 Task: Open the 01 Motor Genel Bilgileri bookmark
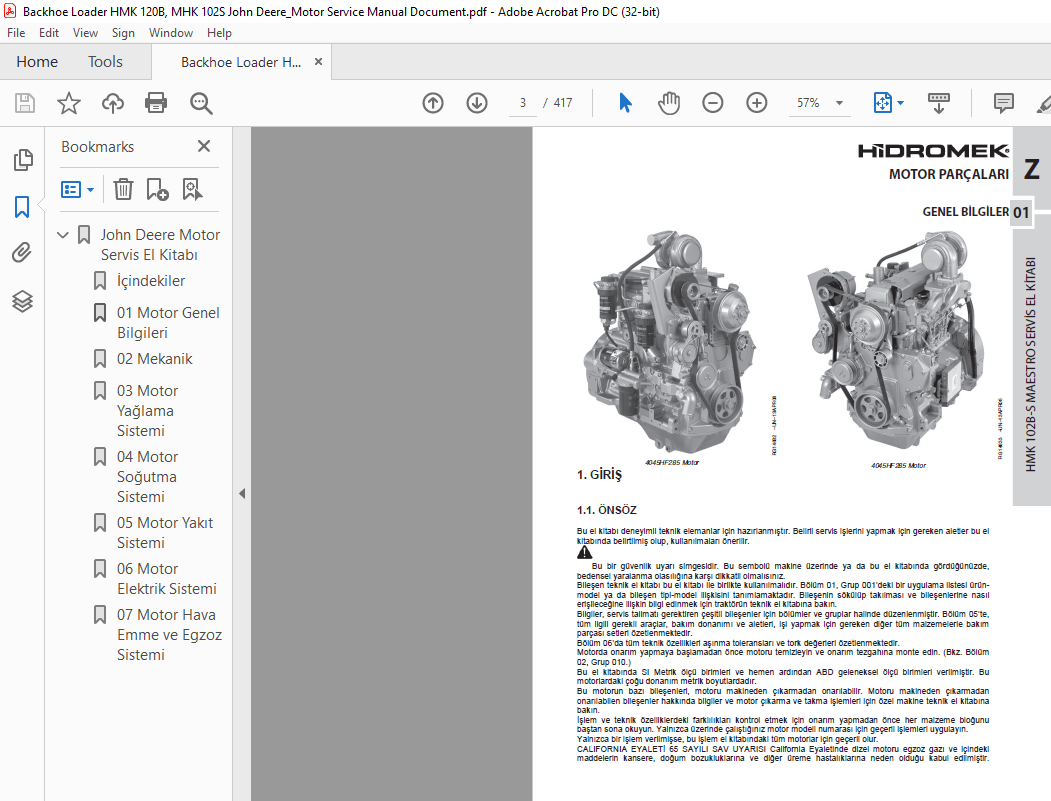point(168,322)
